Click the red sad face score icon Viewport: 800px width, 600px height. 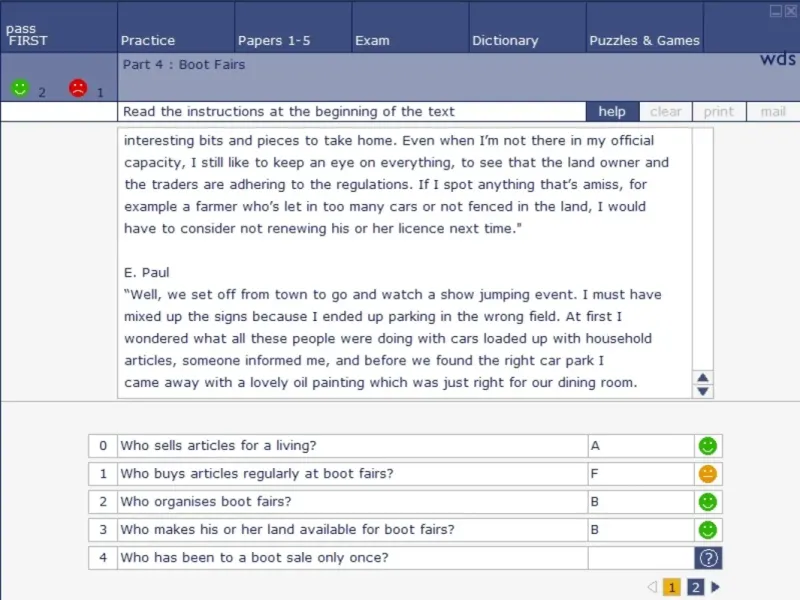pos(78,88)
